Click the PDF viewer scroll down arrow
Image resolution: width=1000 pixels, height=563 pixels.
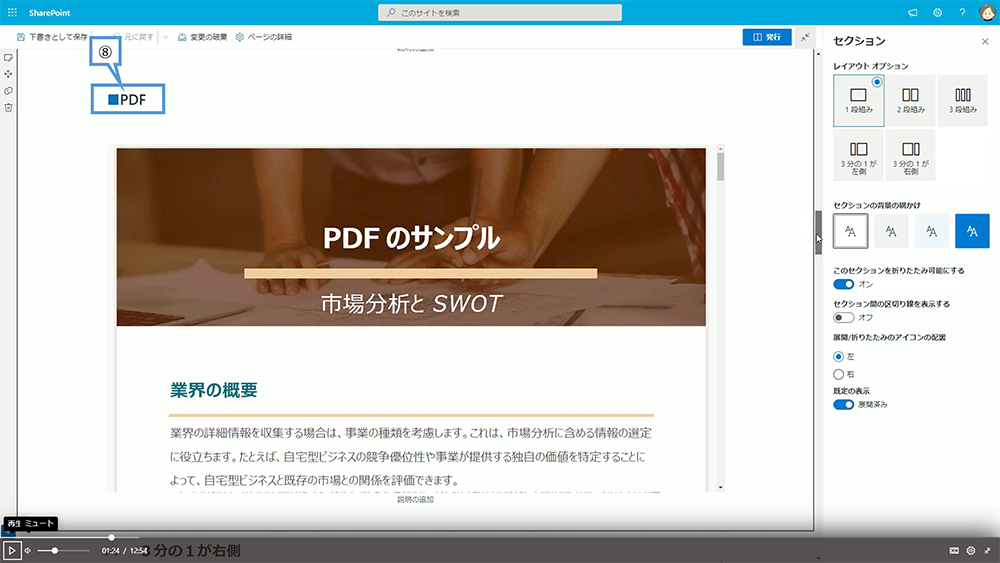coord(721,488)
